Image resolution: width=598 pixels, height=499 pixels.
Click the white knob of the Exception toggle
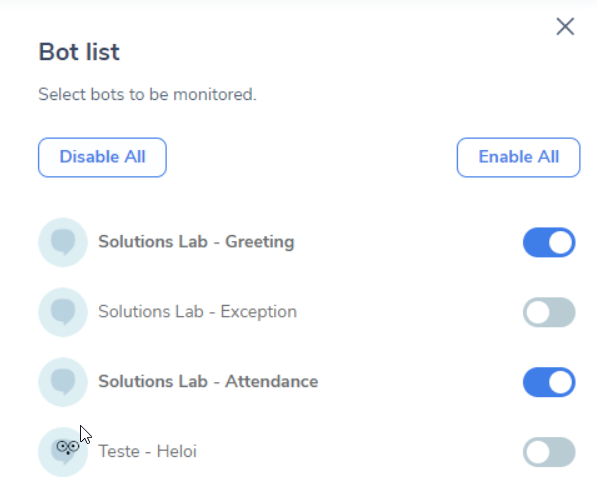[537, 312]
